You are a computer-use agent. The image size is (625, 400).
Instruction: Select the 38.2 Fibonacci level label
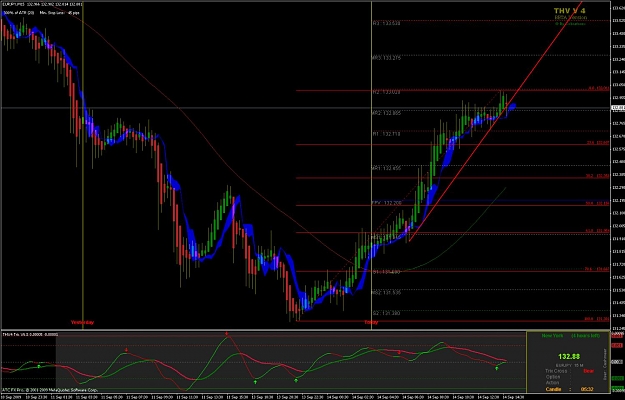coord(597,175)
